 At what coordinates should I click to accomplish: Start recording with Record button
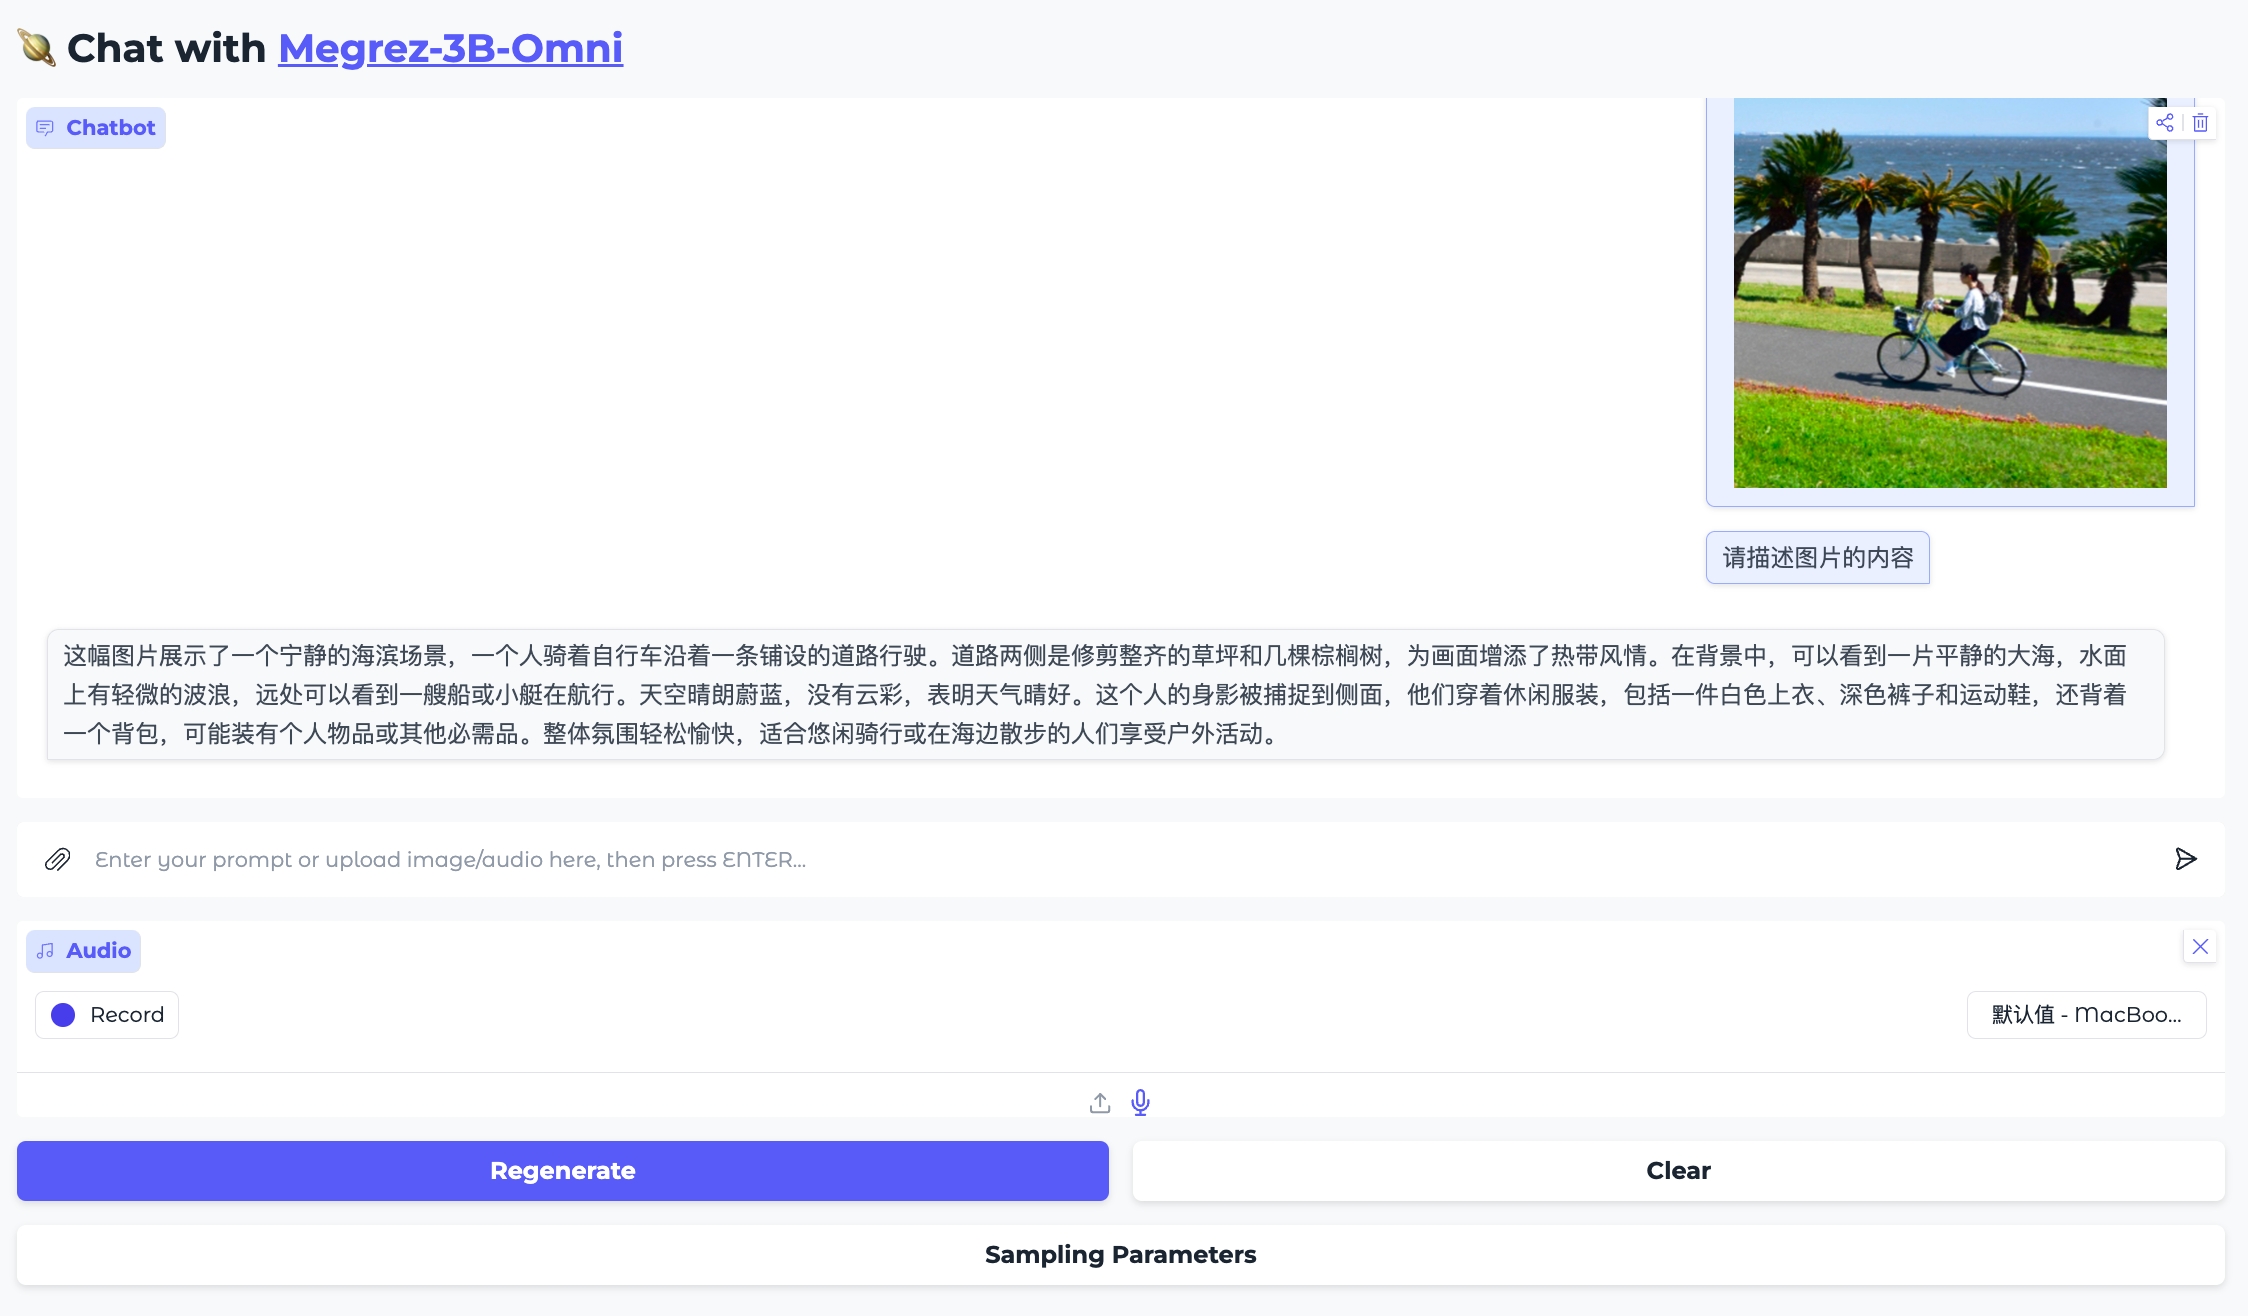(x=107, y=1015)
